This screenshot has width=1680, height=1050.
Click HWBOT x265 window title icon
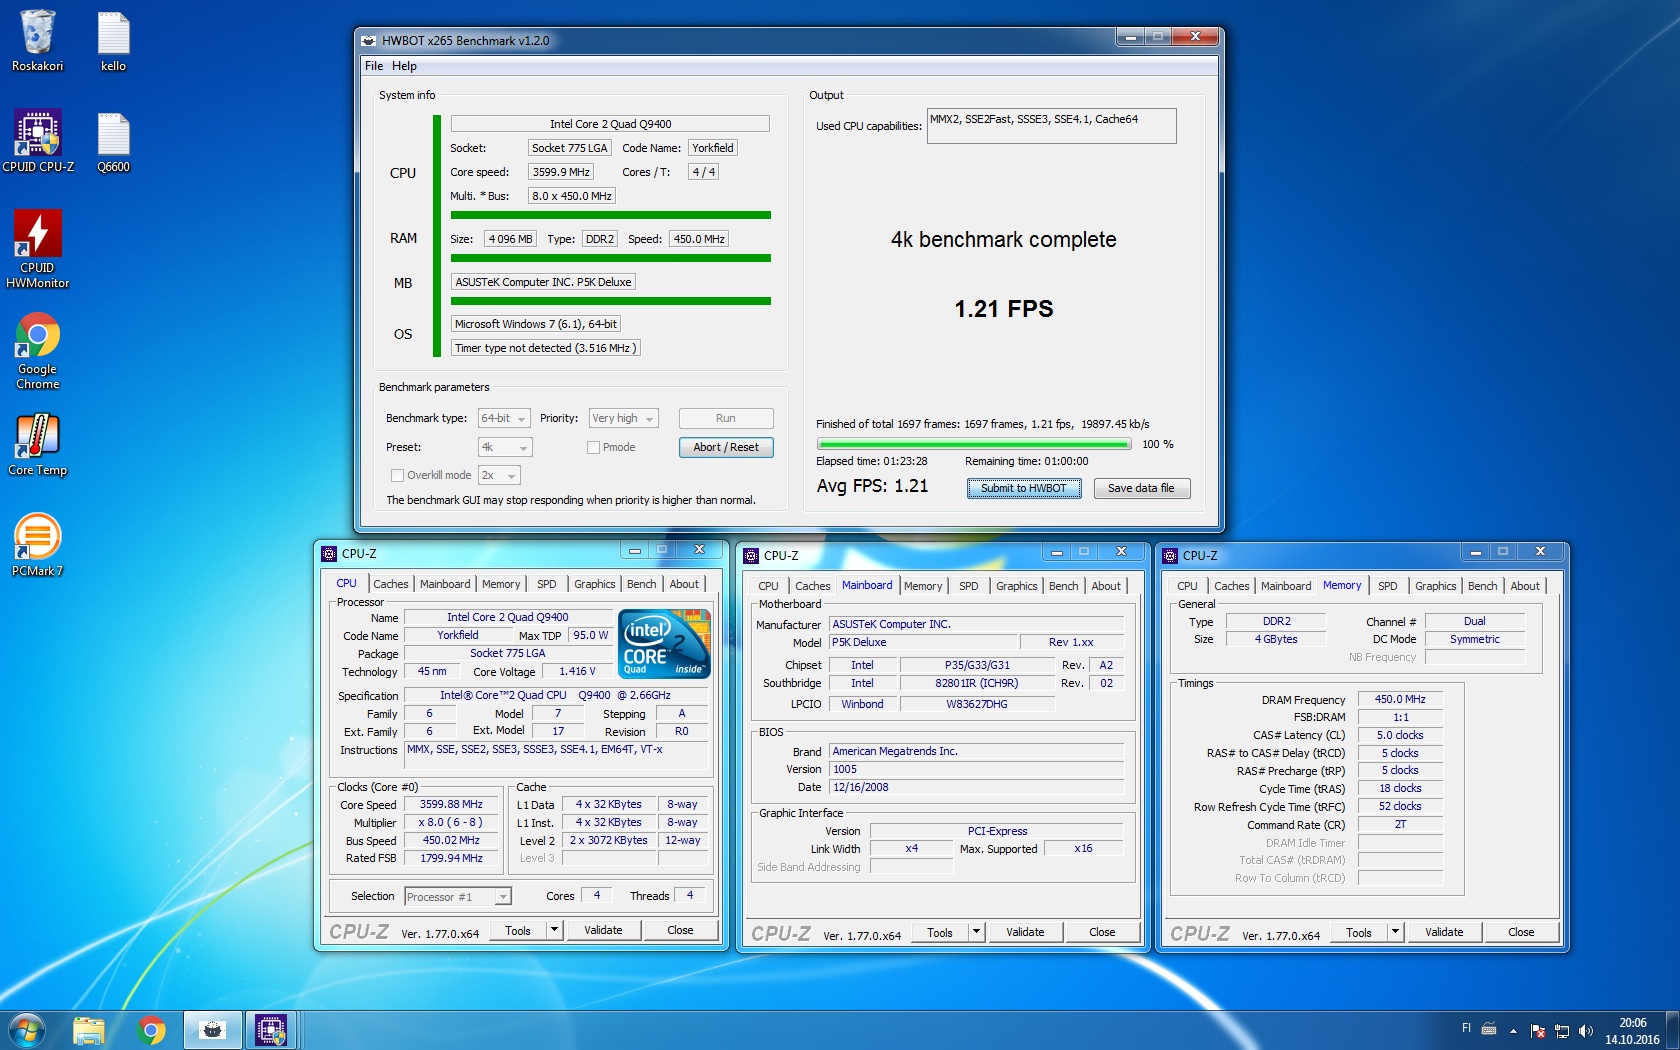pyautogui.click(x=369, y=41)
